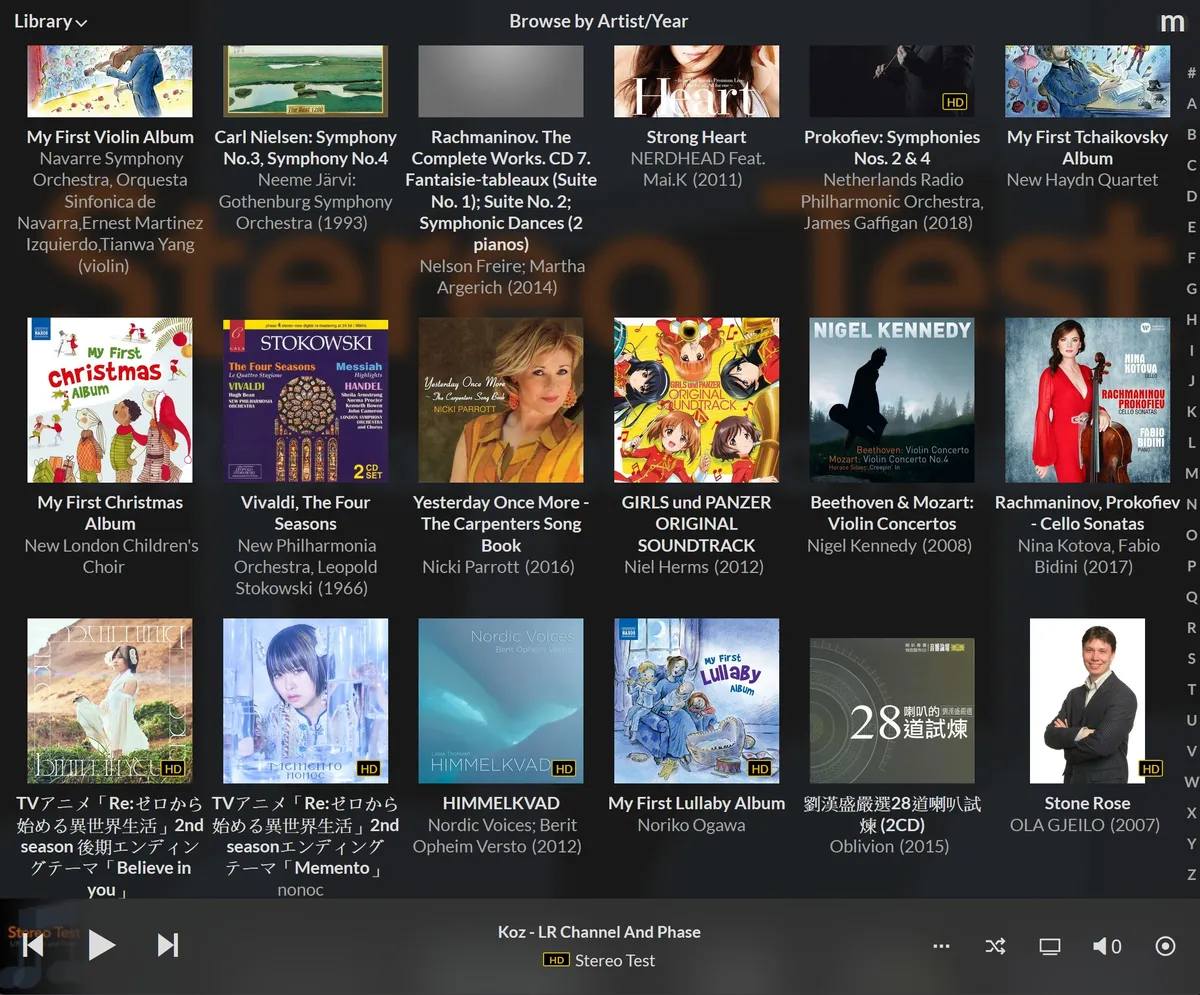Select 'Prokofiev: Symphonies Nos. 2 & 4' title
Image resolution: width=1200 pixels, height=995 pixels.
pyautogui.click(x=892, y=148)
